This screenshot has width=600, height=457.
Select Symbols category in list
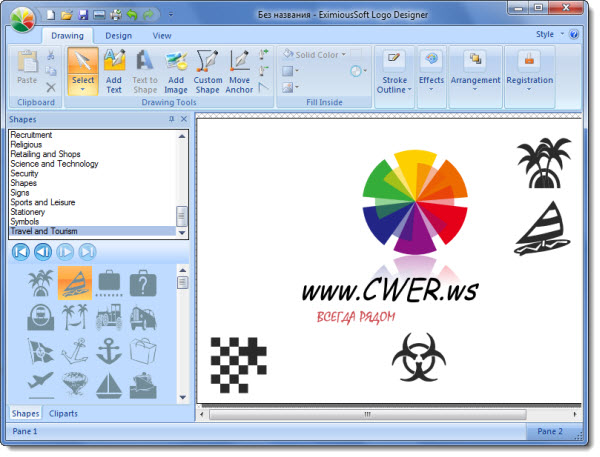(92, 221)
